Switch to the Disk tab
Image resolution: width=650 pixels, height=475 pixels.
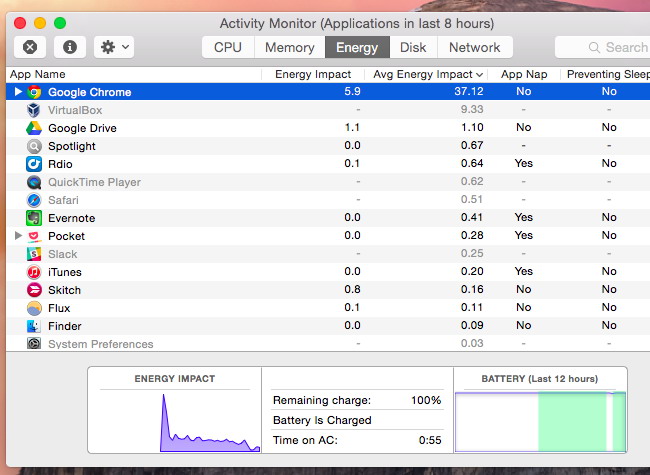[413, 47]
